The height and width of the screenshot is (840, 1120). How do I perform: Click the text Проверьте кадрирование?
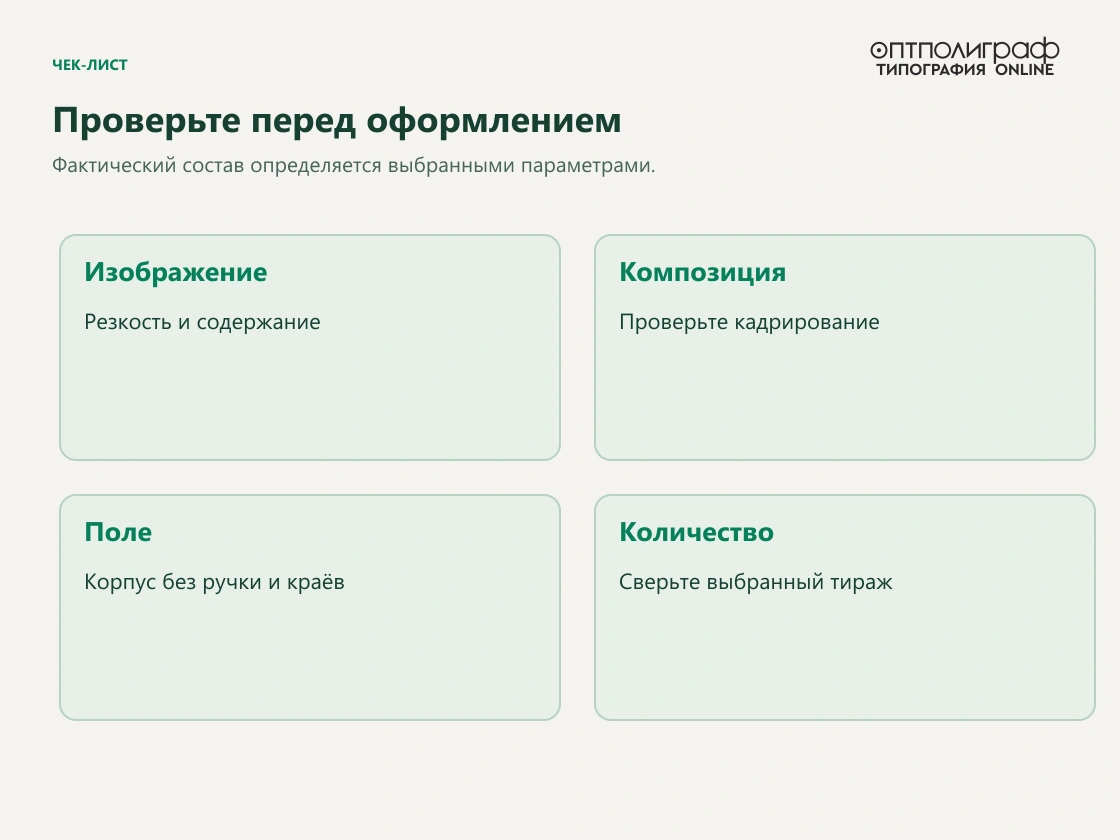pyautogui.click(x=749, y=322)
